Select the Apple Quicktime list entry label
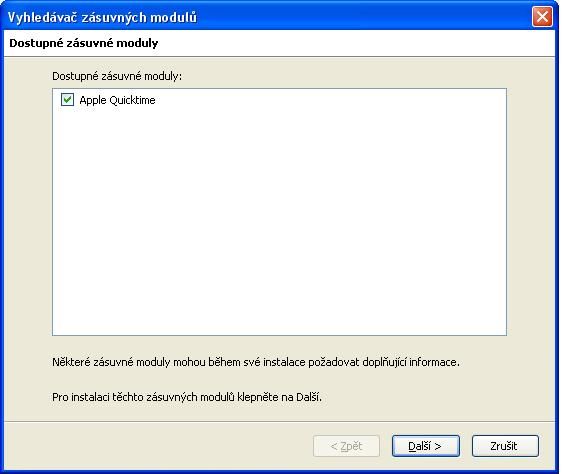562x474 pixels. (117, 100)
